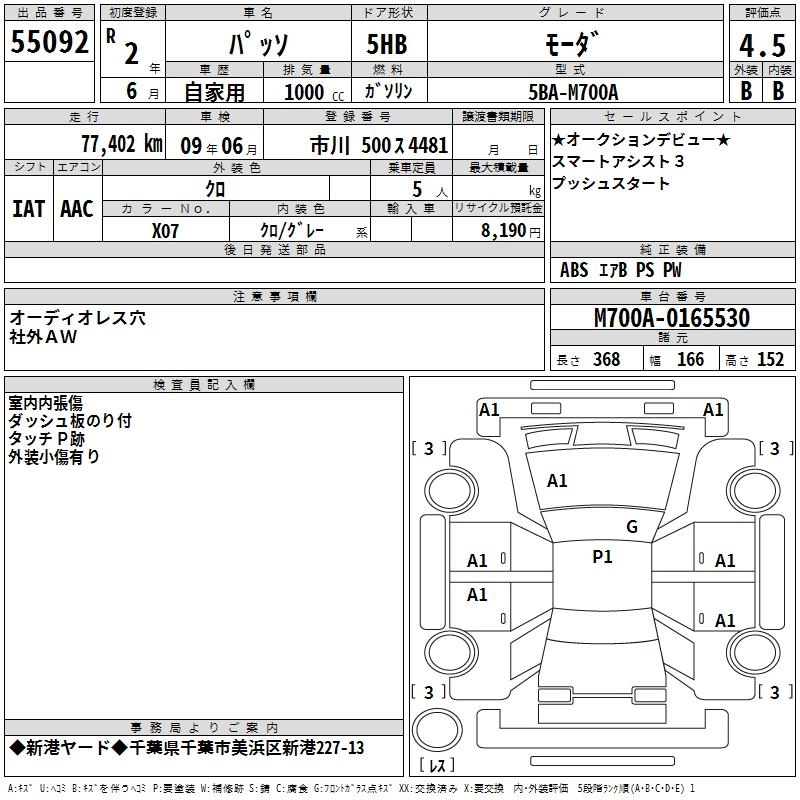Select the length value 368

pos(607,359)
